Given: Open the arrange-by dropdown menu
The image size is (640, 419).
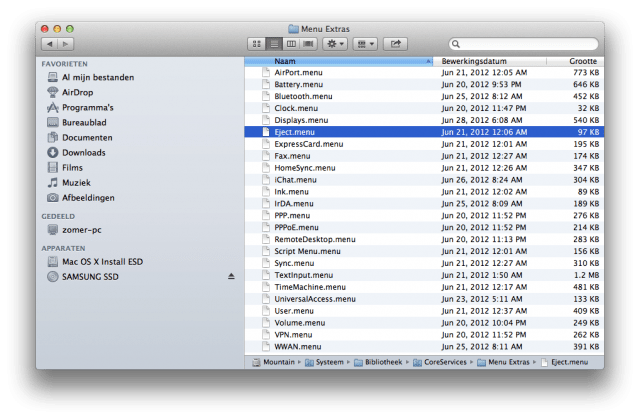Looking at the screenshot, I should [366, 44].
